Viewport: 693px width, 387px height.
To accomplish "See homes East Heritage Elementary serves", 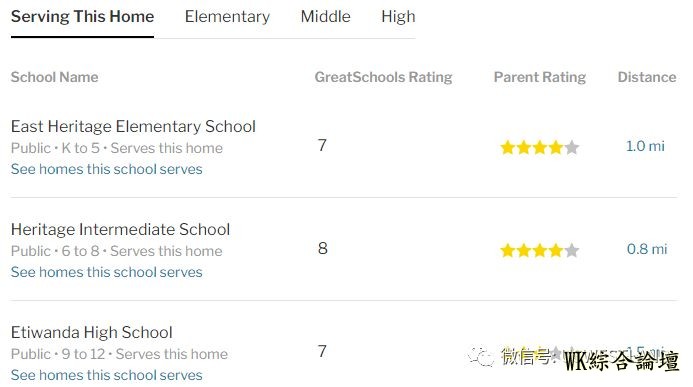I will click(x=107, y=169).
